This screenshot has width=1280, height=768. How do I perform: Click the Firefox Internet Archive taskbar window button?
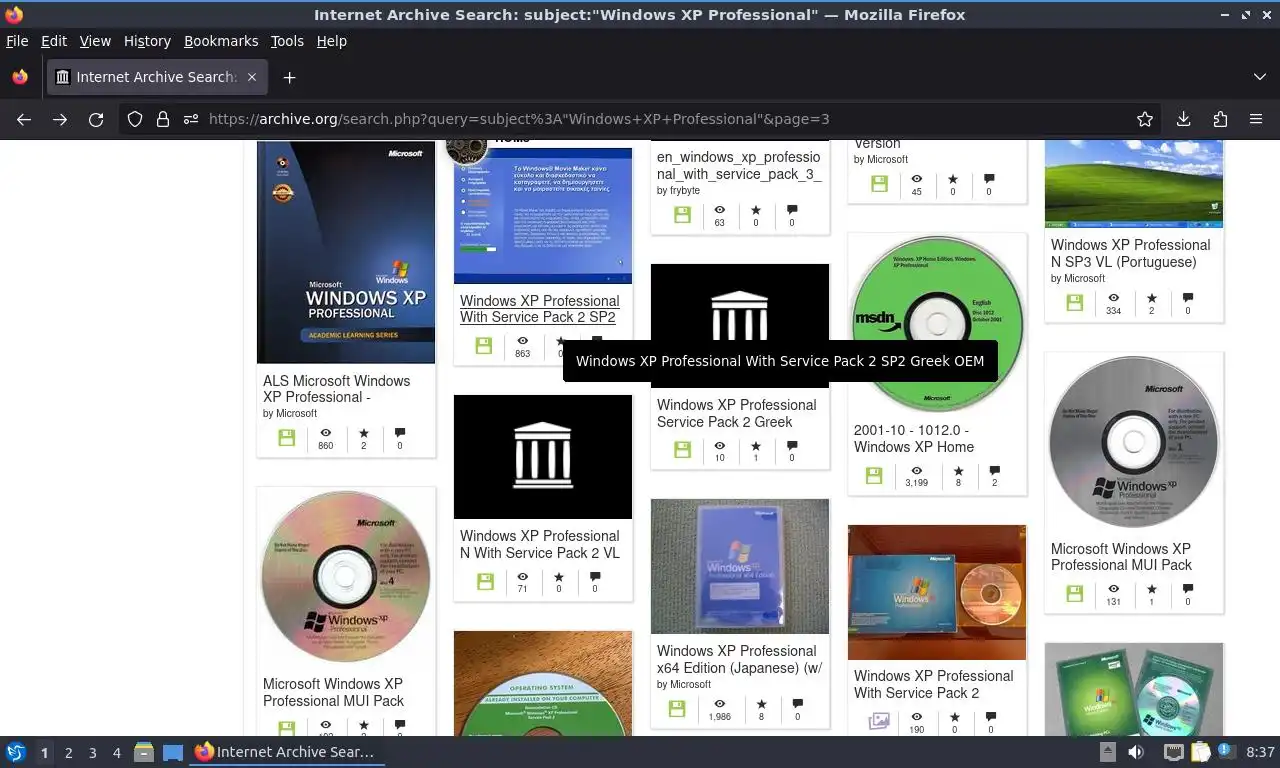287,752
